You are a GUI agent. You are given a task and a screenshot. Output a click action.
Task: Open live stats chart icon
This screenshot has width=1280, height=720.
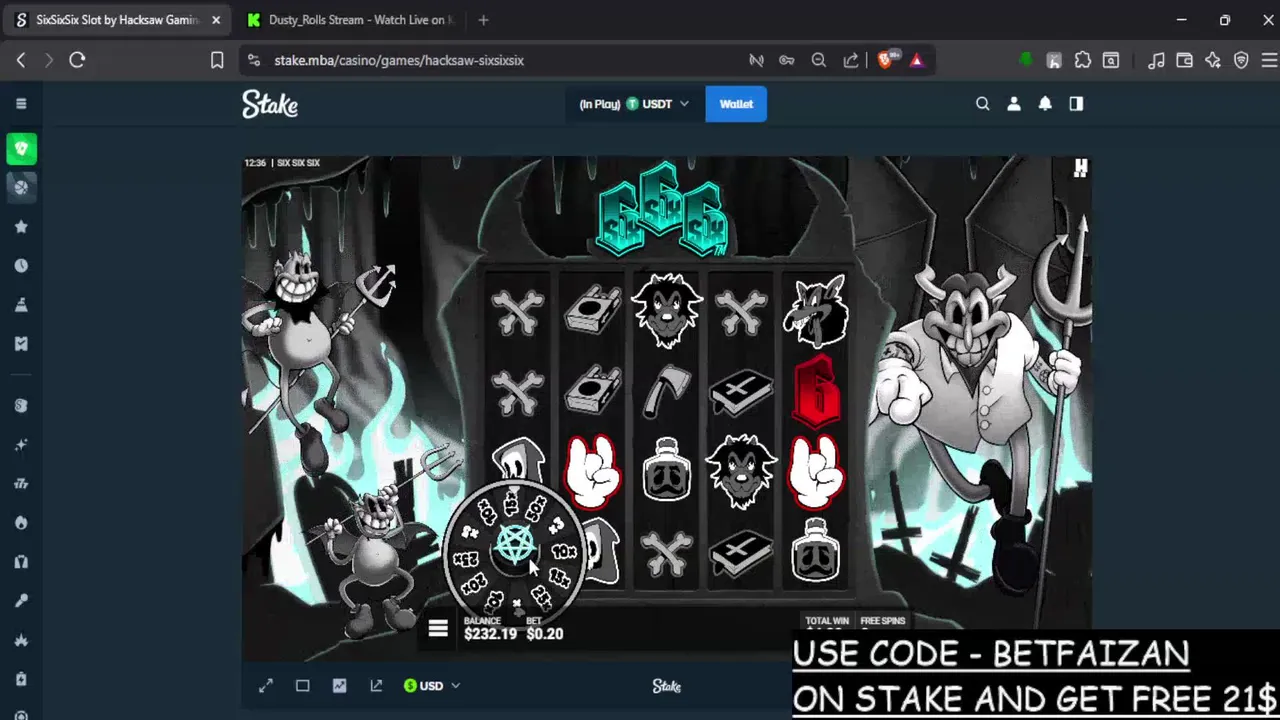click(x=339, y=686)
